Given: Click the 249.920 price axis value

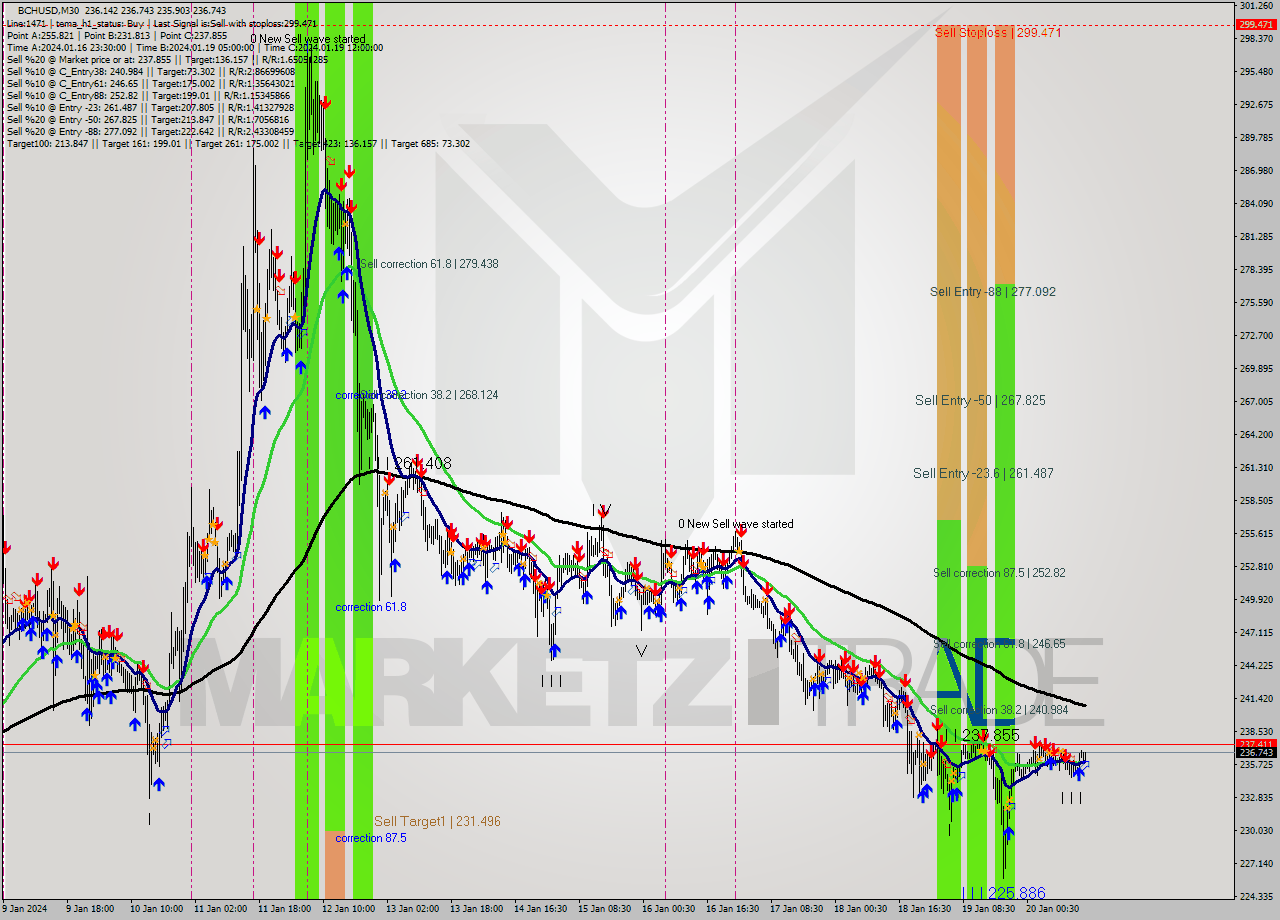Looking at the screenshot, I should pyautogui.click(x=1257, y=600).
